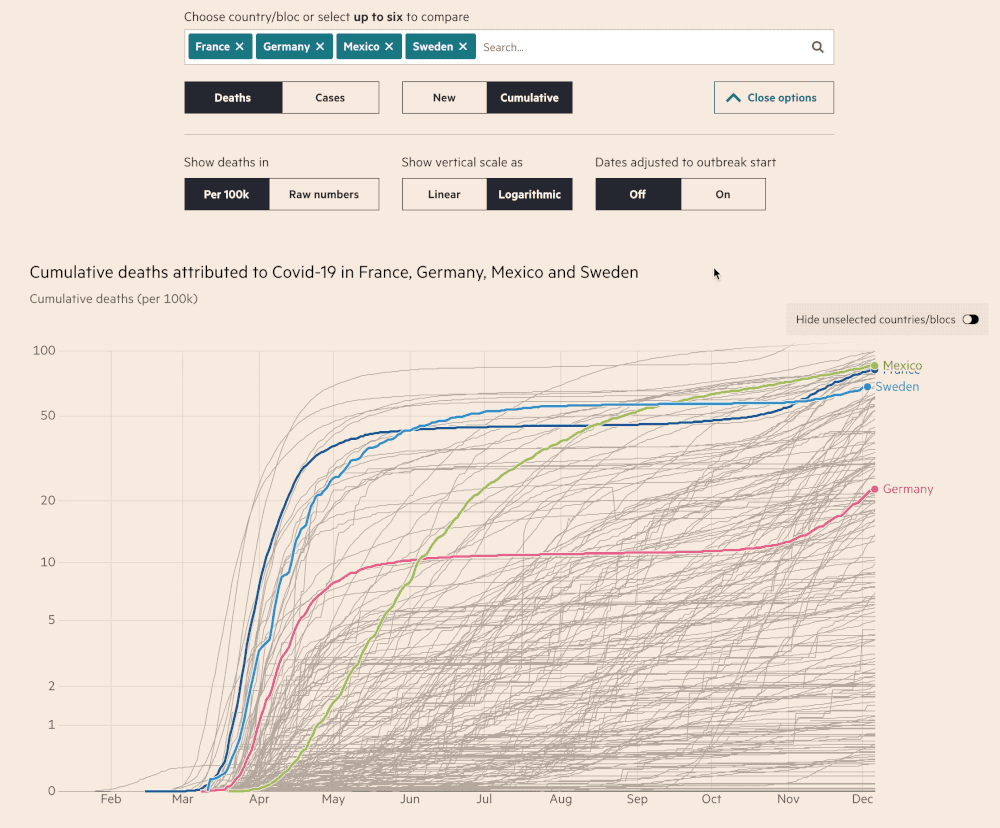
Task: Collapse options using the Close options chevron
Action: point(773,97)
